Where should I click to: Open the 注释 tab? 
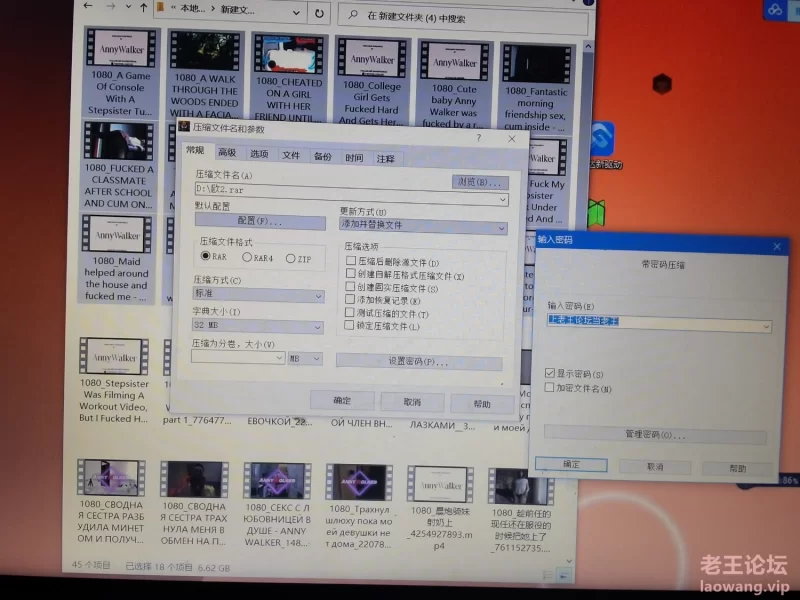click(386, 158)
